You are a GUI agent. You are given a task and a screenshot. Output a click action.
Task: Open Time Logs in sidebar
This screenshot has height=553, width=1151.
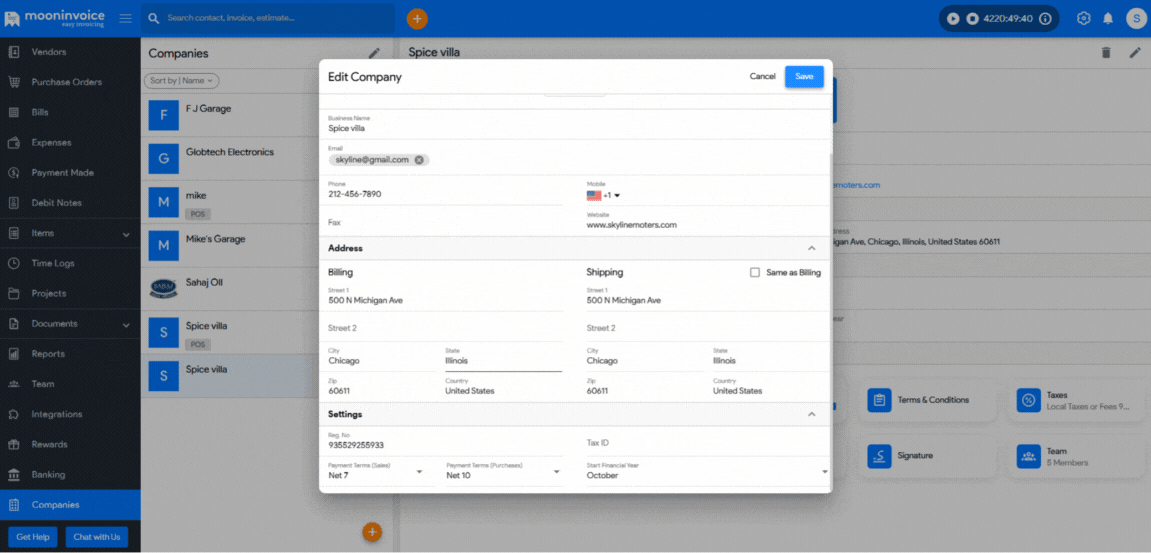70,263
